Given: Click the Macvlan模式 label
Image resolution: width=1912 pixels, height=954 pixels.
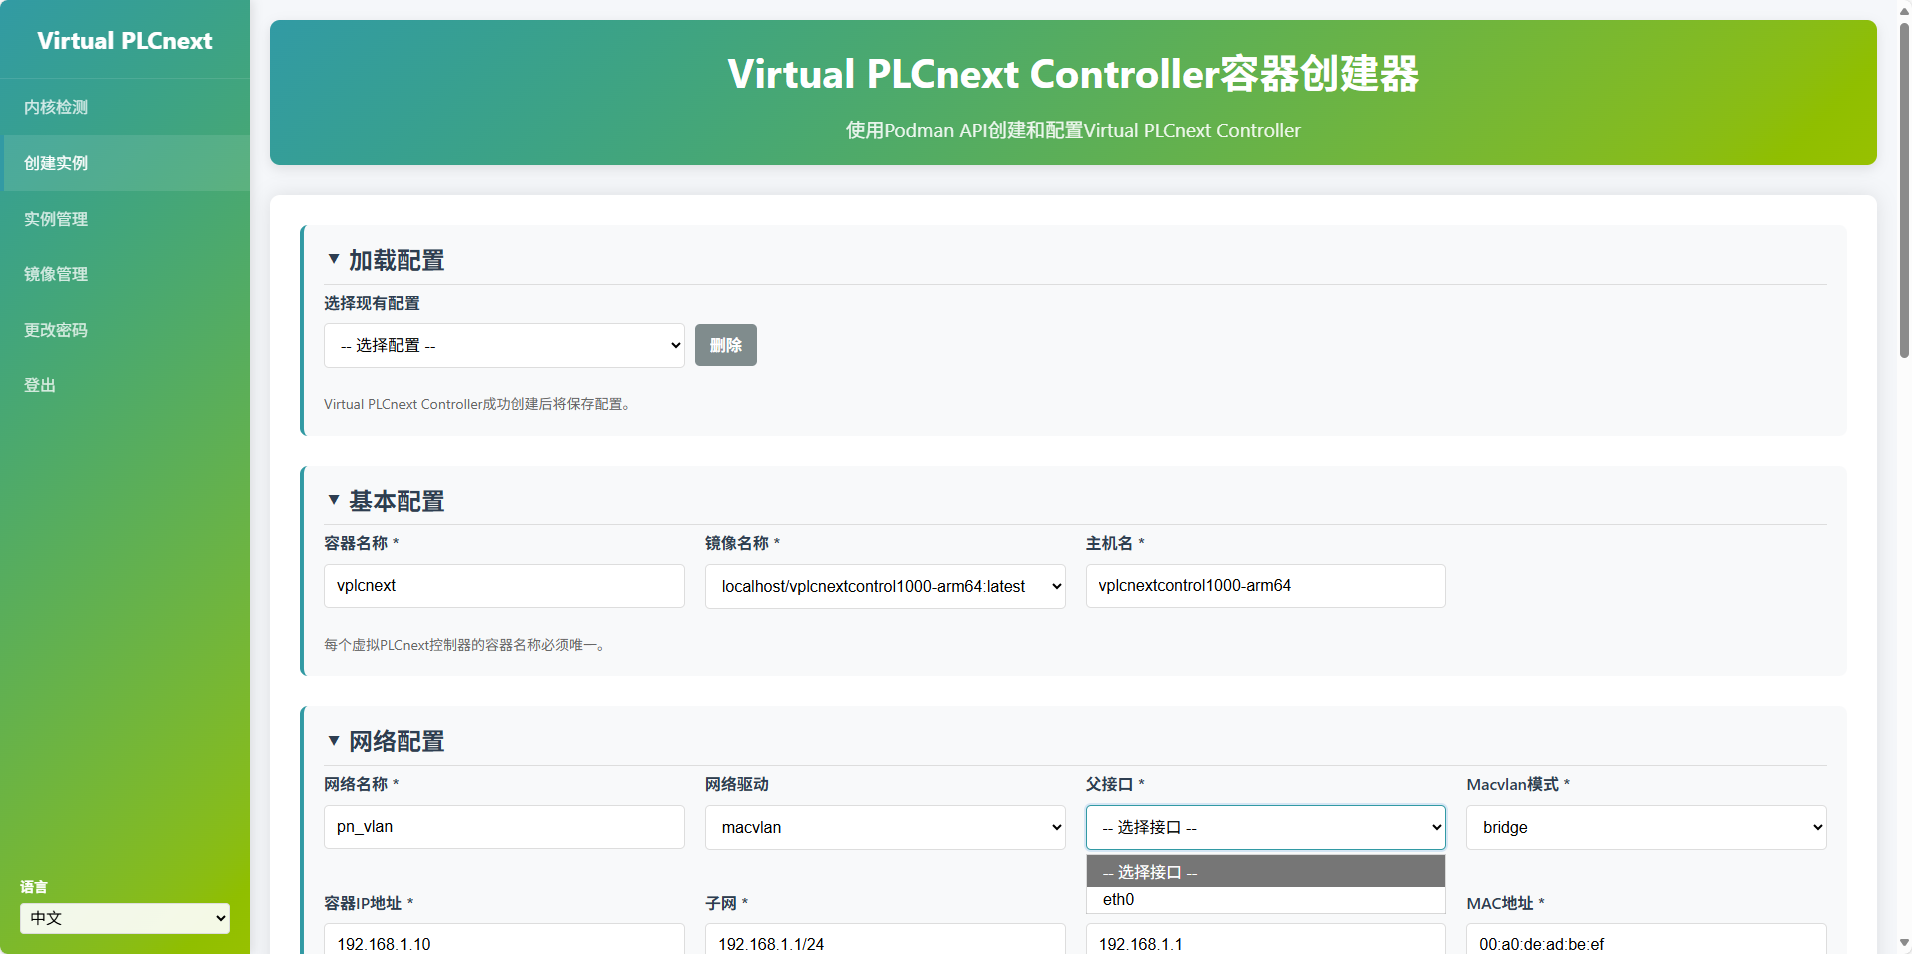Looking at the screenshot, I should point(1517,784).
